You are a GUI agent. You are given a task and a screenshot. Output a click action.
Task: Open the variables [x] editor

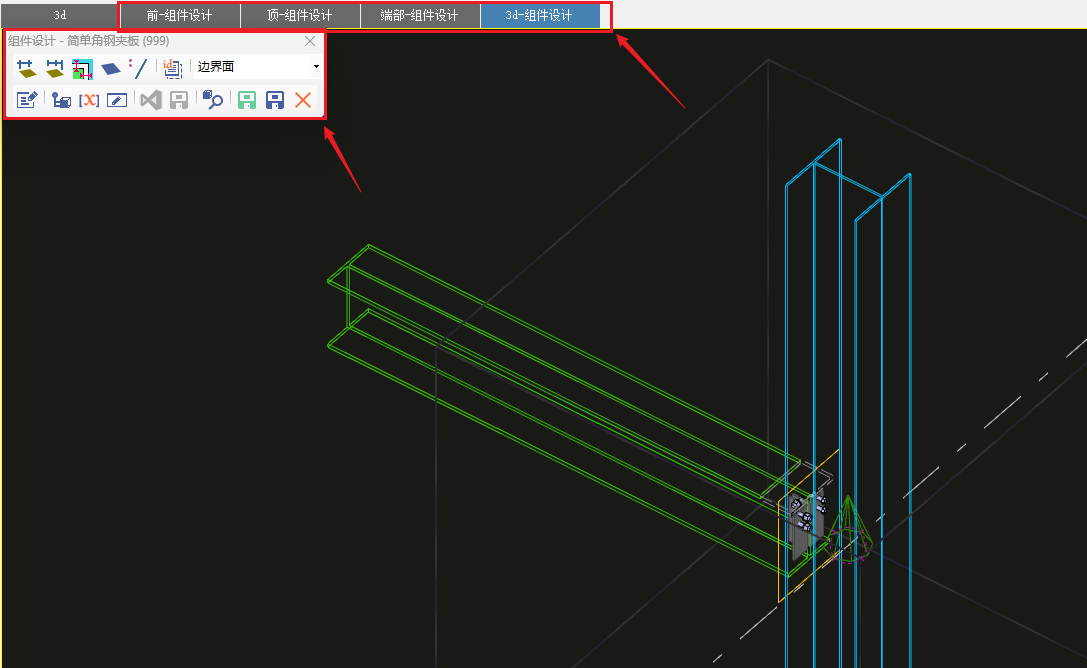click(89, 100)
